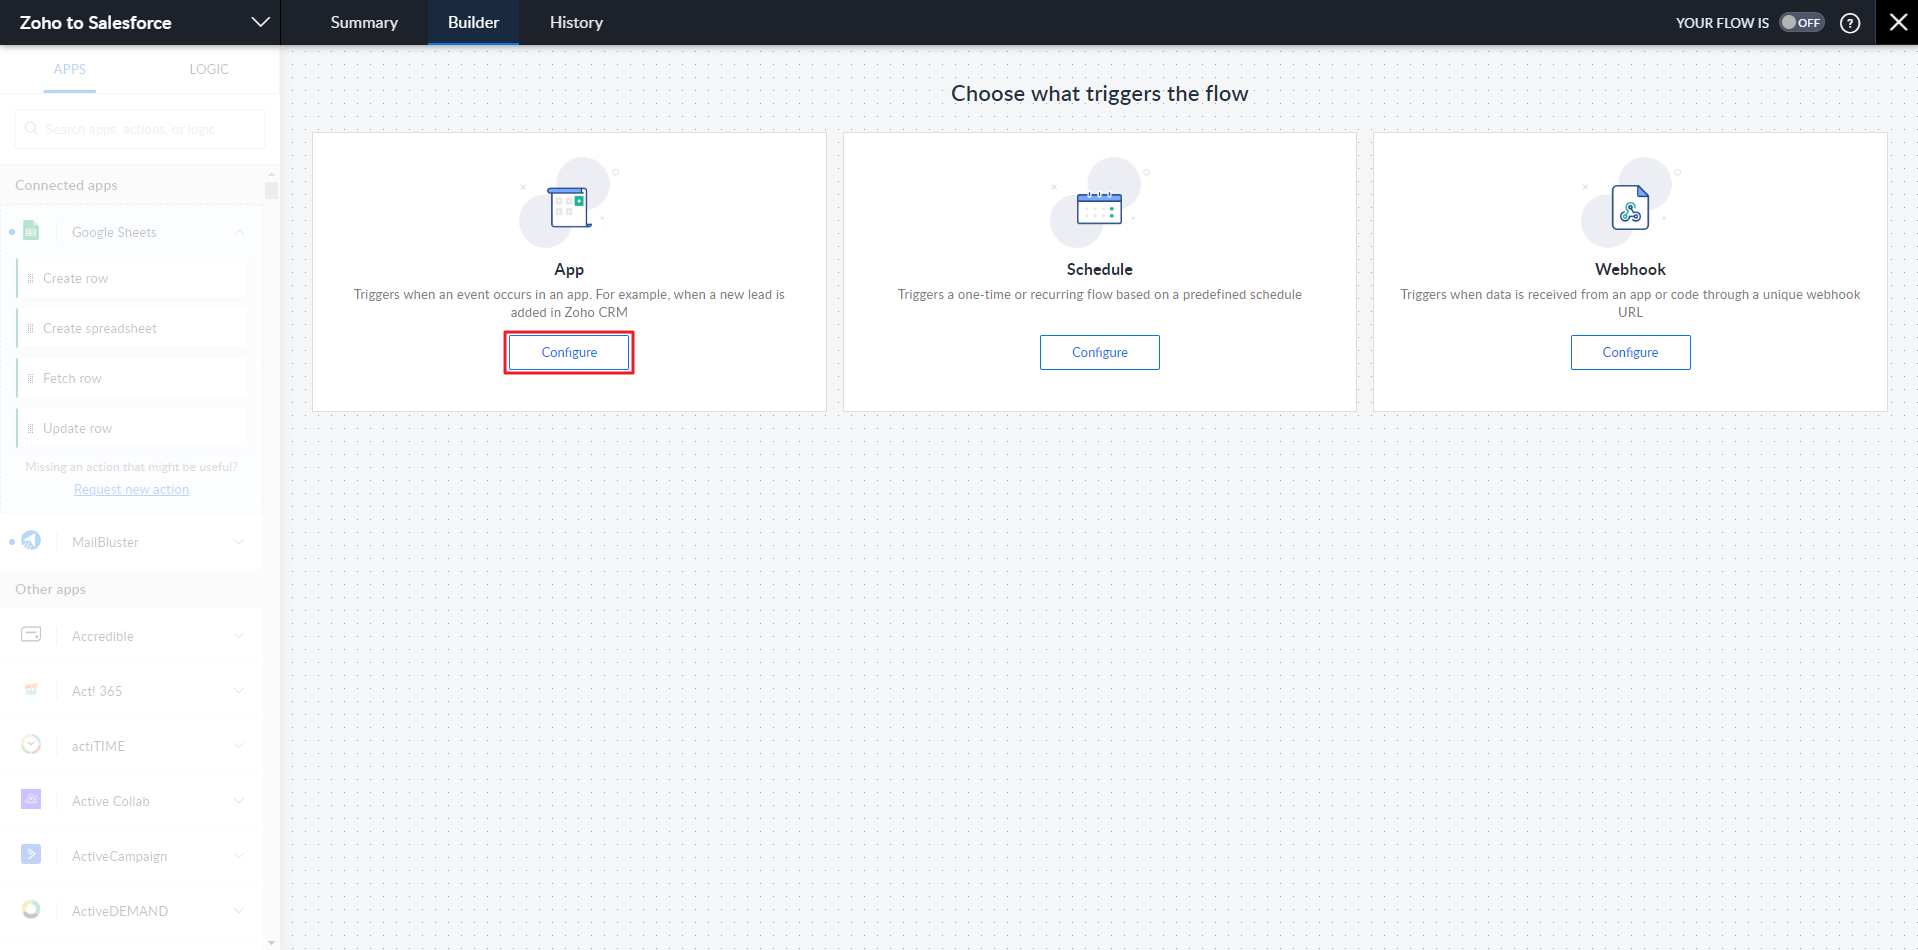
Task: Click the Request new action link
Action: [x=131, y=489]
